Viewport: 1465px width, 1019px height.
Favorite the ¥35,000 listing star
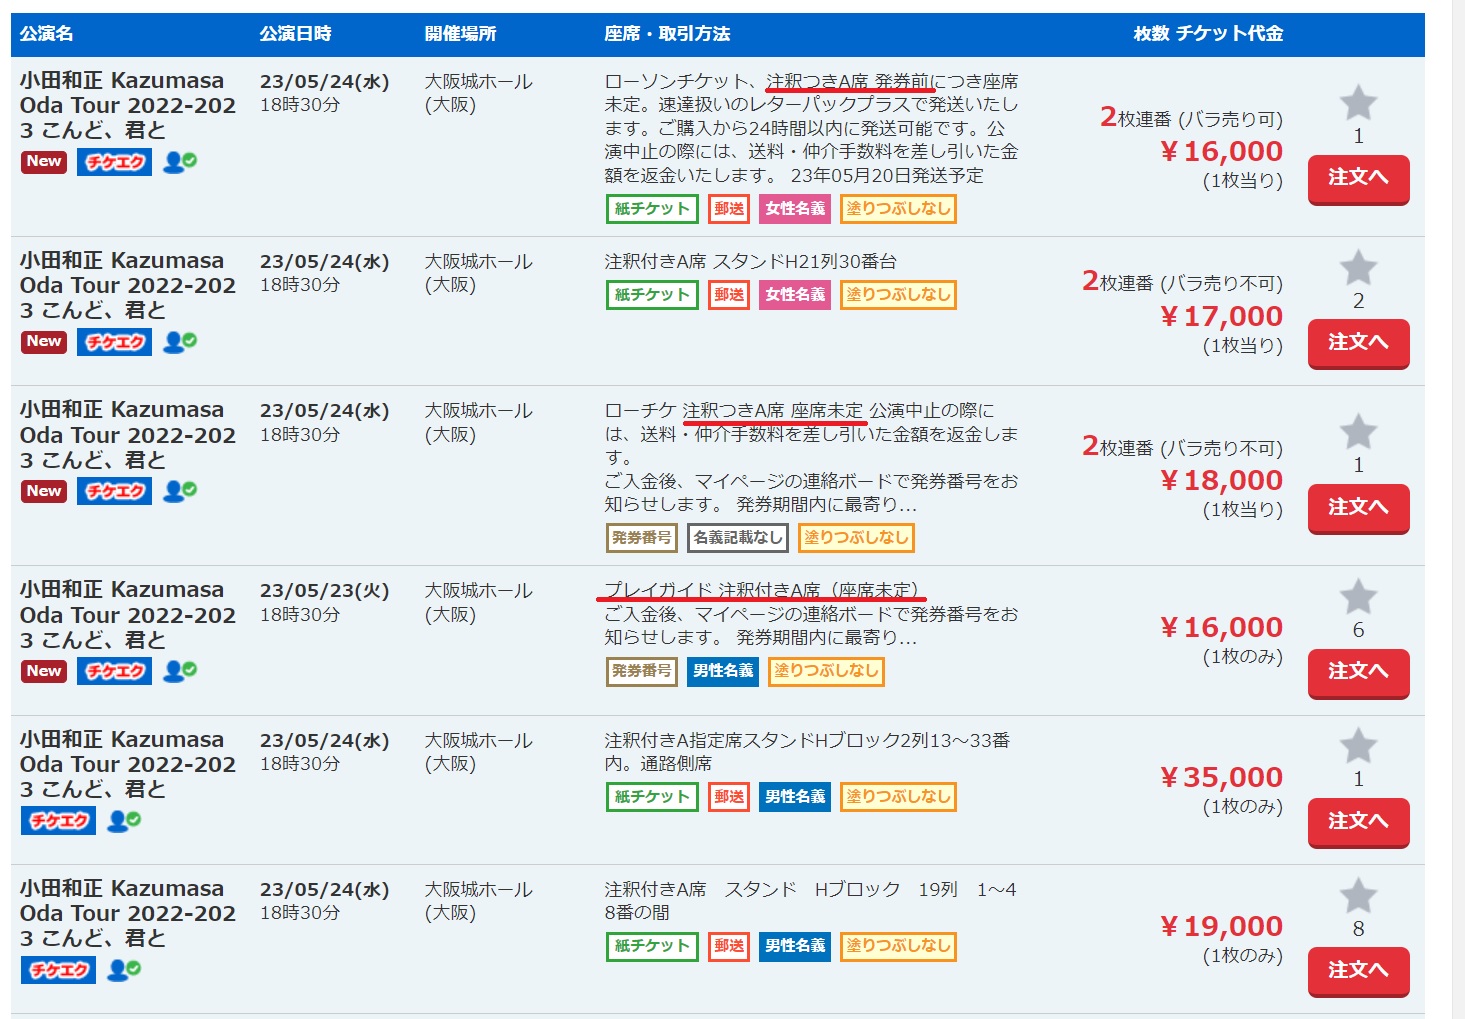click(1358, 745)
